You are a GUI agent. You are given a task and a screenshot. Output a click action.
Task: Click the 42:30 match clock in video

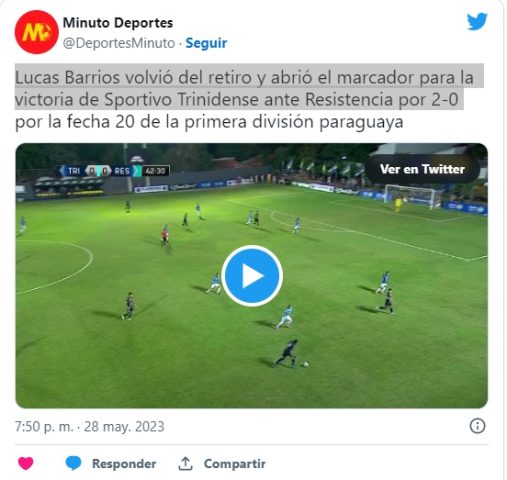(x=156, y=171)
